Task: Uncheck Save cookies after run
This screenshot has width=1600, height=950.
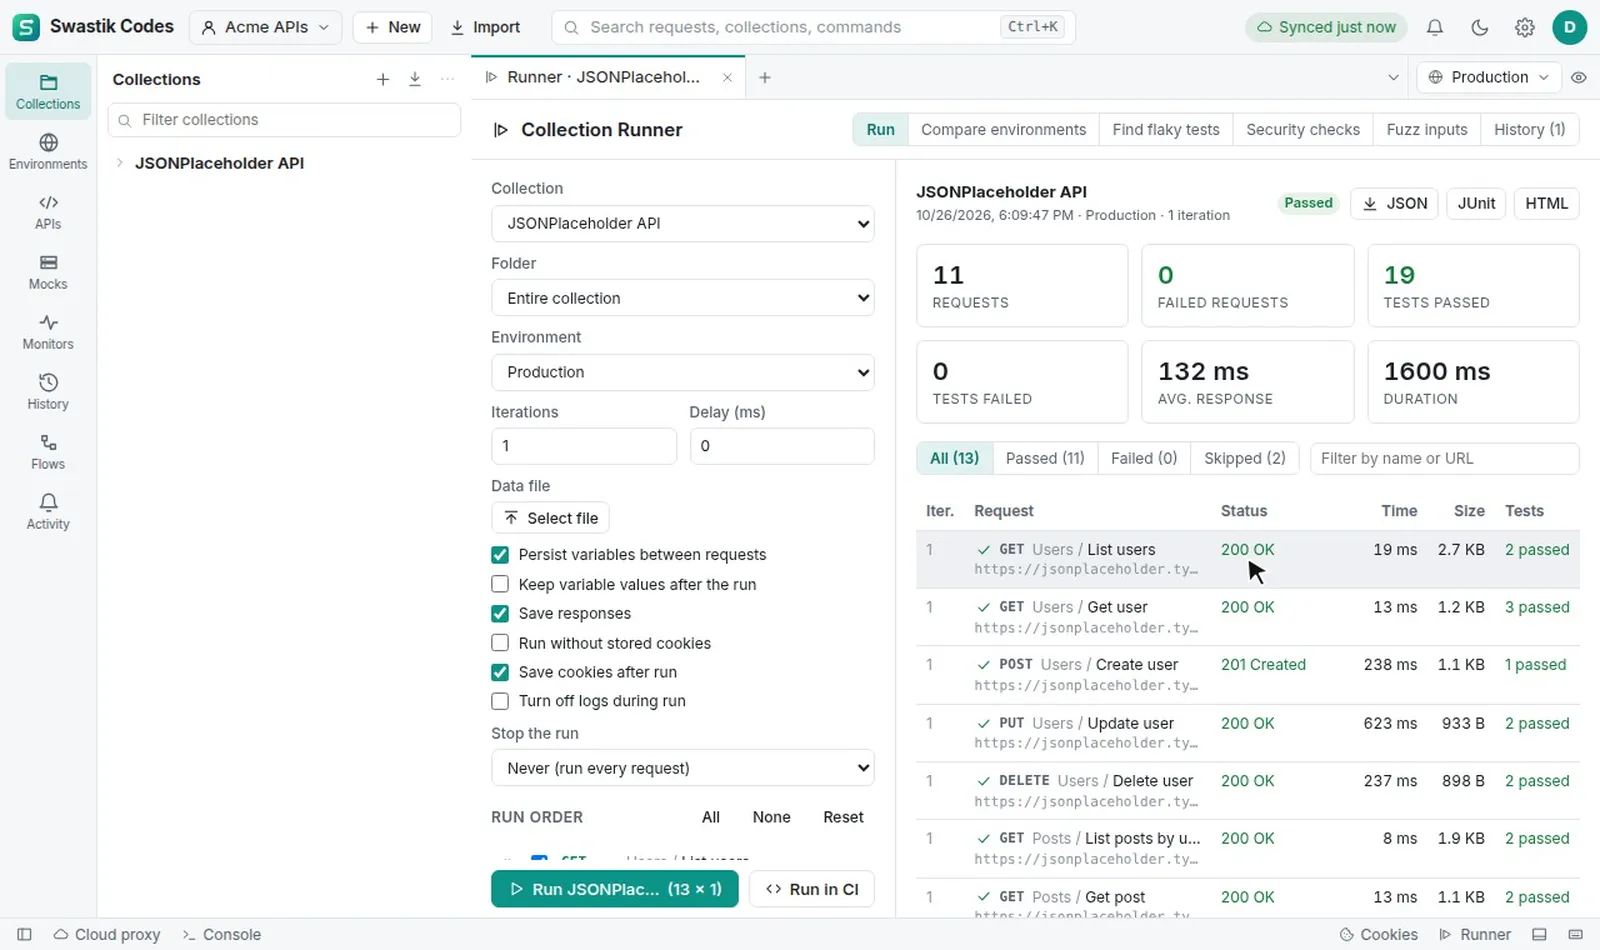Action: 500,672
